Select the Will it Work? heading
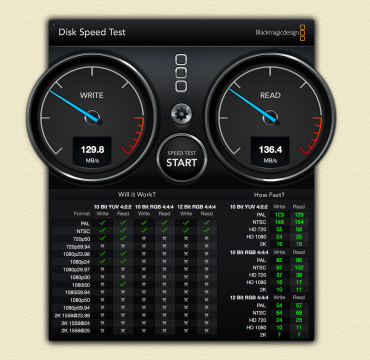Screen dimensions: 370x360 137,194
